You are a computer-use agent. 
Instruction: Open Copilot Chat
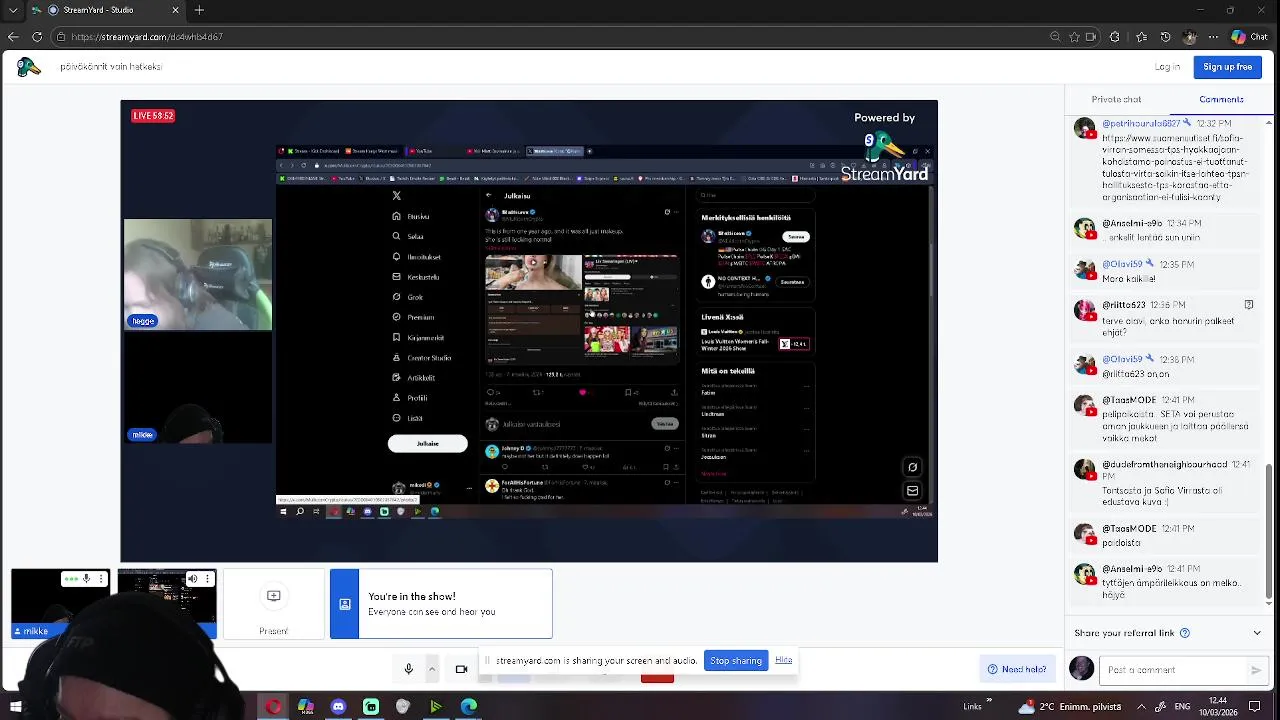click(x=1250, y=37)
